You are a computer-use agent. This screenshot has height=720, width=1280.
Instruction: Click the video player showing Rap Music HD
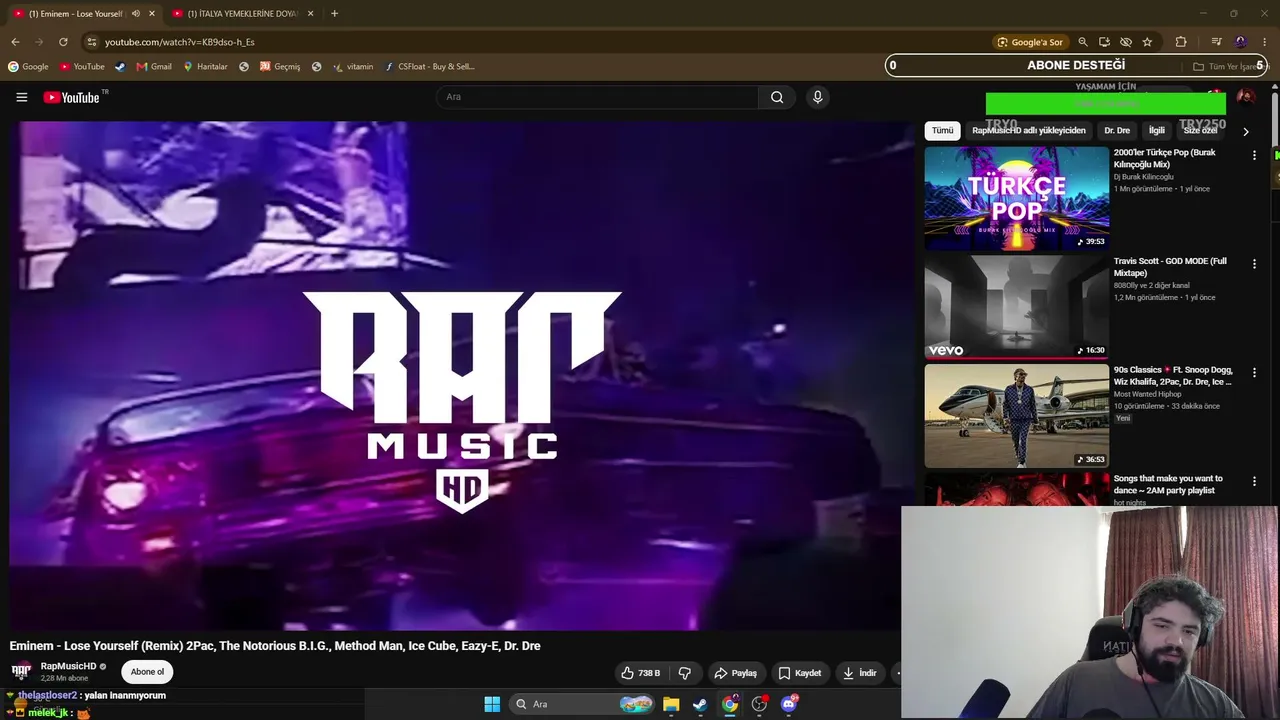461,376
